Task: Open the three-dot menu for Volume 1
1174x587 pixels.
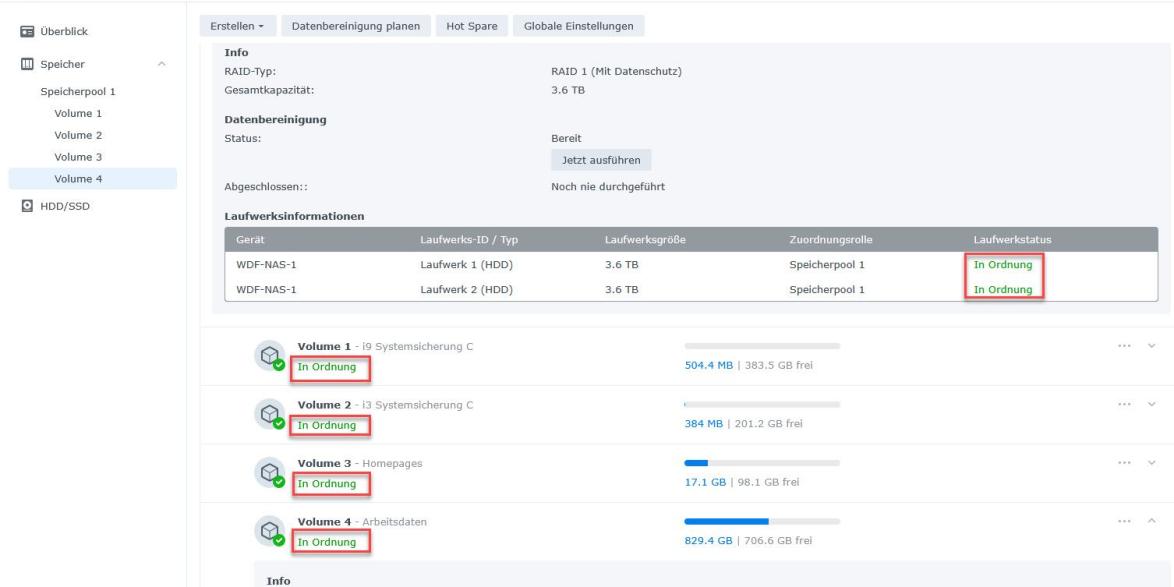Action: 1125,346
